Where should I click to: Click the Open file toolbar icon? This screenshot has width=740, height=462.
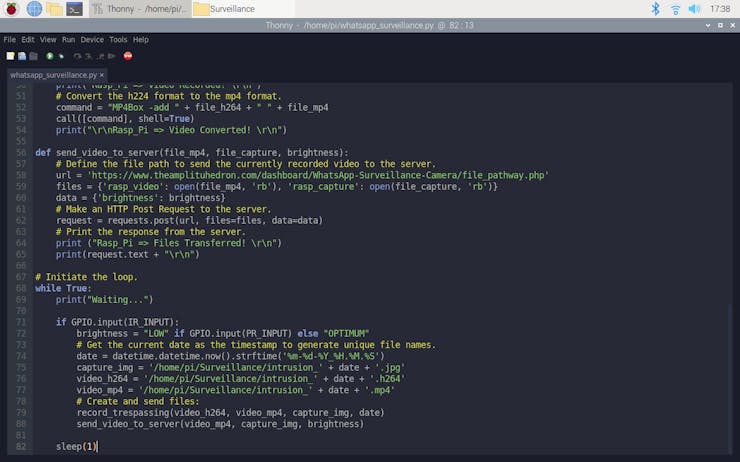pyautogui.click(x=21, y=56)
